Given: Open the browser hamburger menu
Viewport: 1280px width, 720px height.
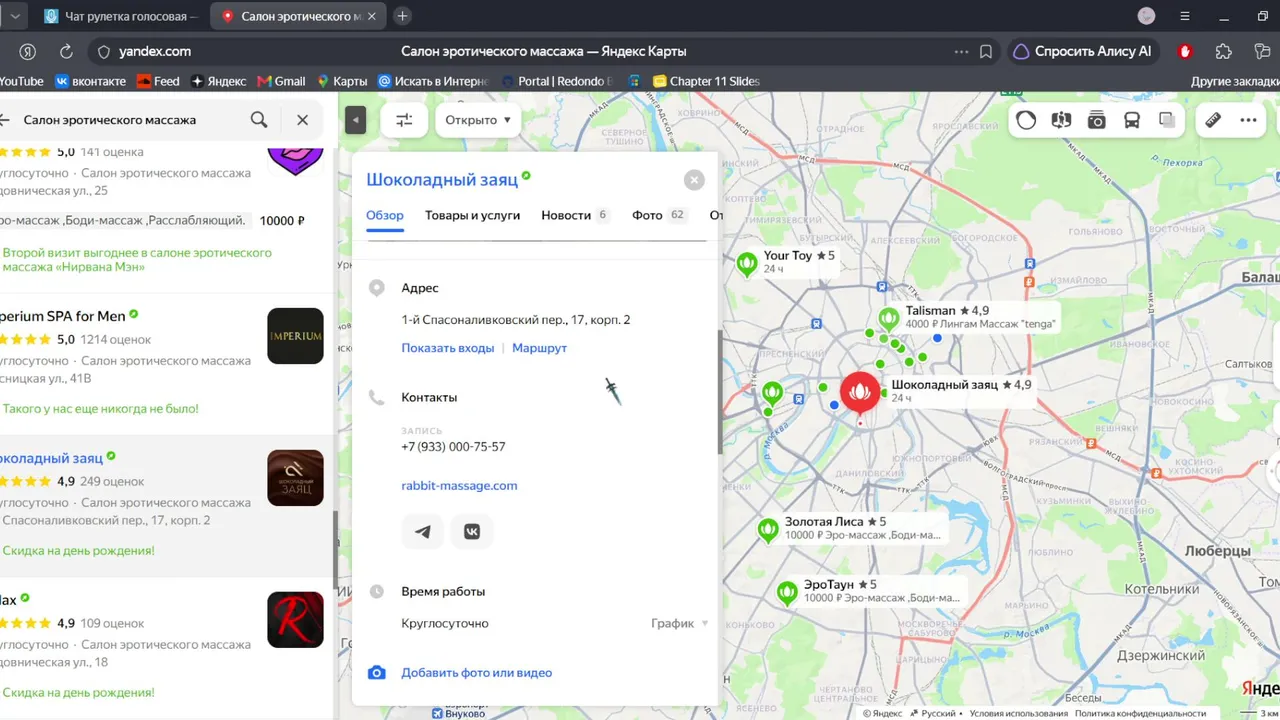Looking at the screenshot, I should 1185,16.
